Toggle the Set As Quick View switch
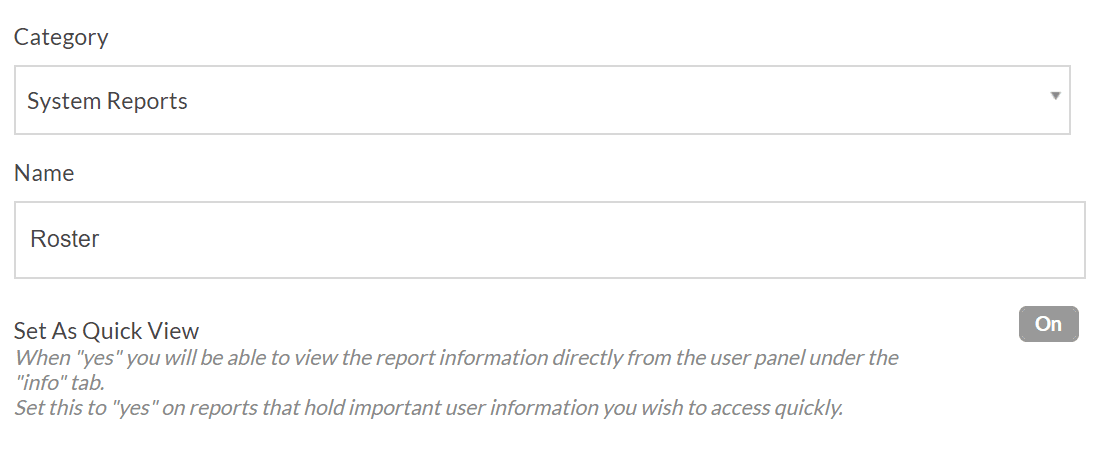The width and height of the screenshot is (1104, 464). coord(1048,324)
